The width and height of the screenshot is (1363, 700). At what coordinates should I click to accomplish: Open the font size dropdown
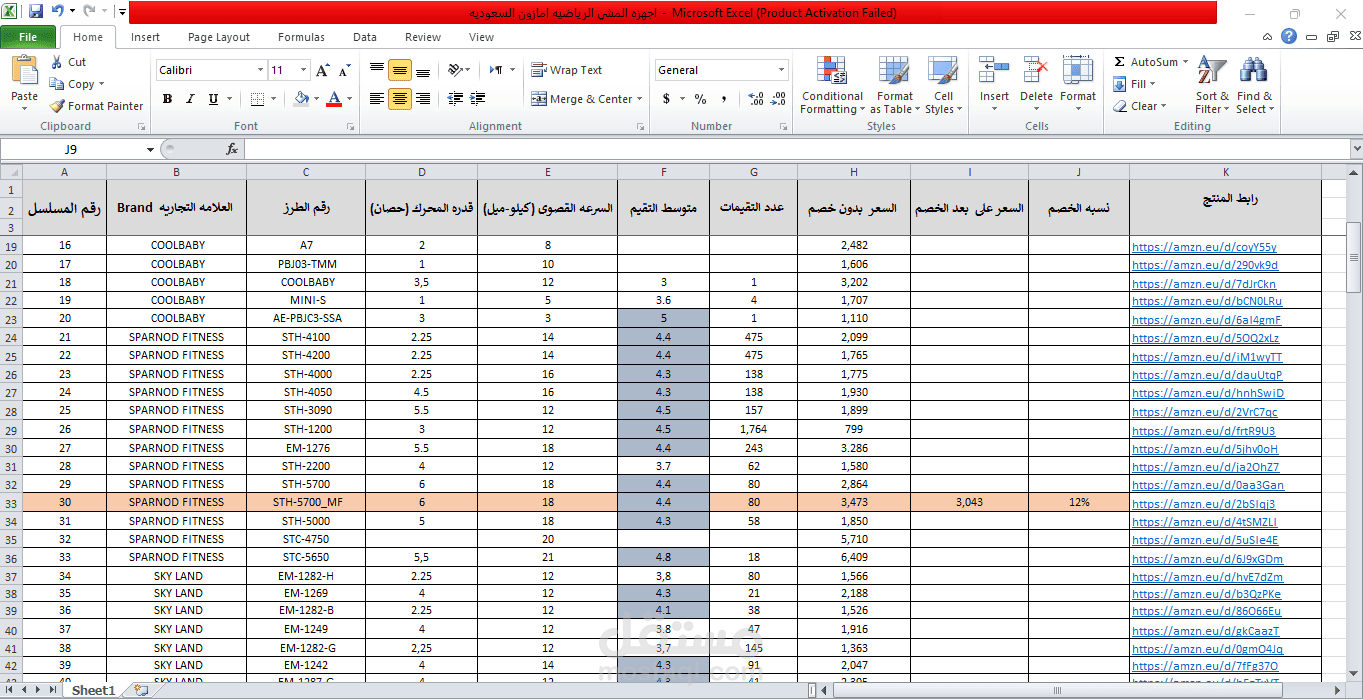(304, 70)
